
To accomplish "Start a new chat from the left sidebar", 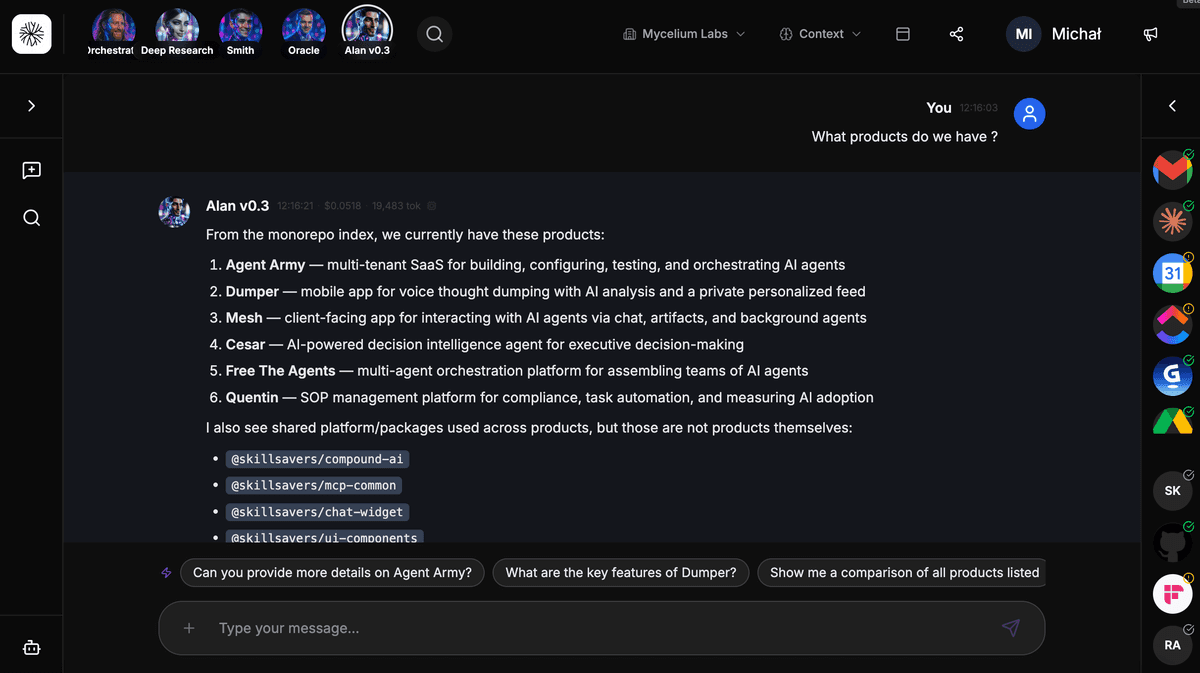I will coord(31,170).
